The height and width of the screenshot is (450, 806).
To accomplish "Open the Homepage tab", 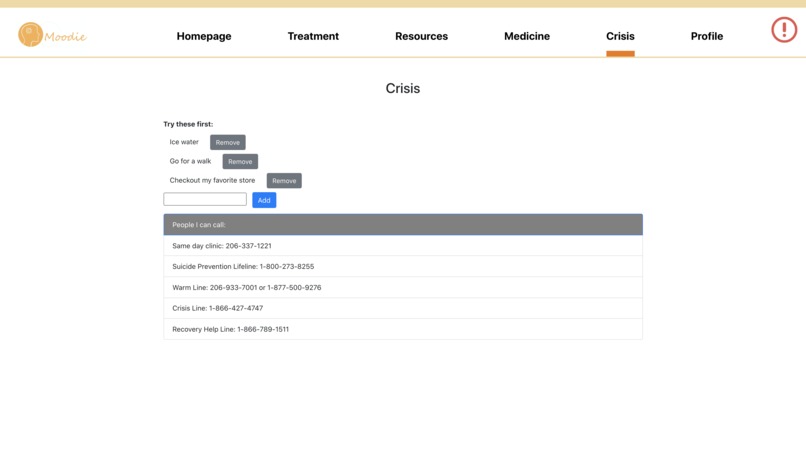I will [204, 36].
